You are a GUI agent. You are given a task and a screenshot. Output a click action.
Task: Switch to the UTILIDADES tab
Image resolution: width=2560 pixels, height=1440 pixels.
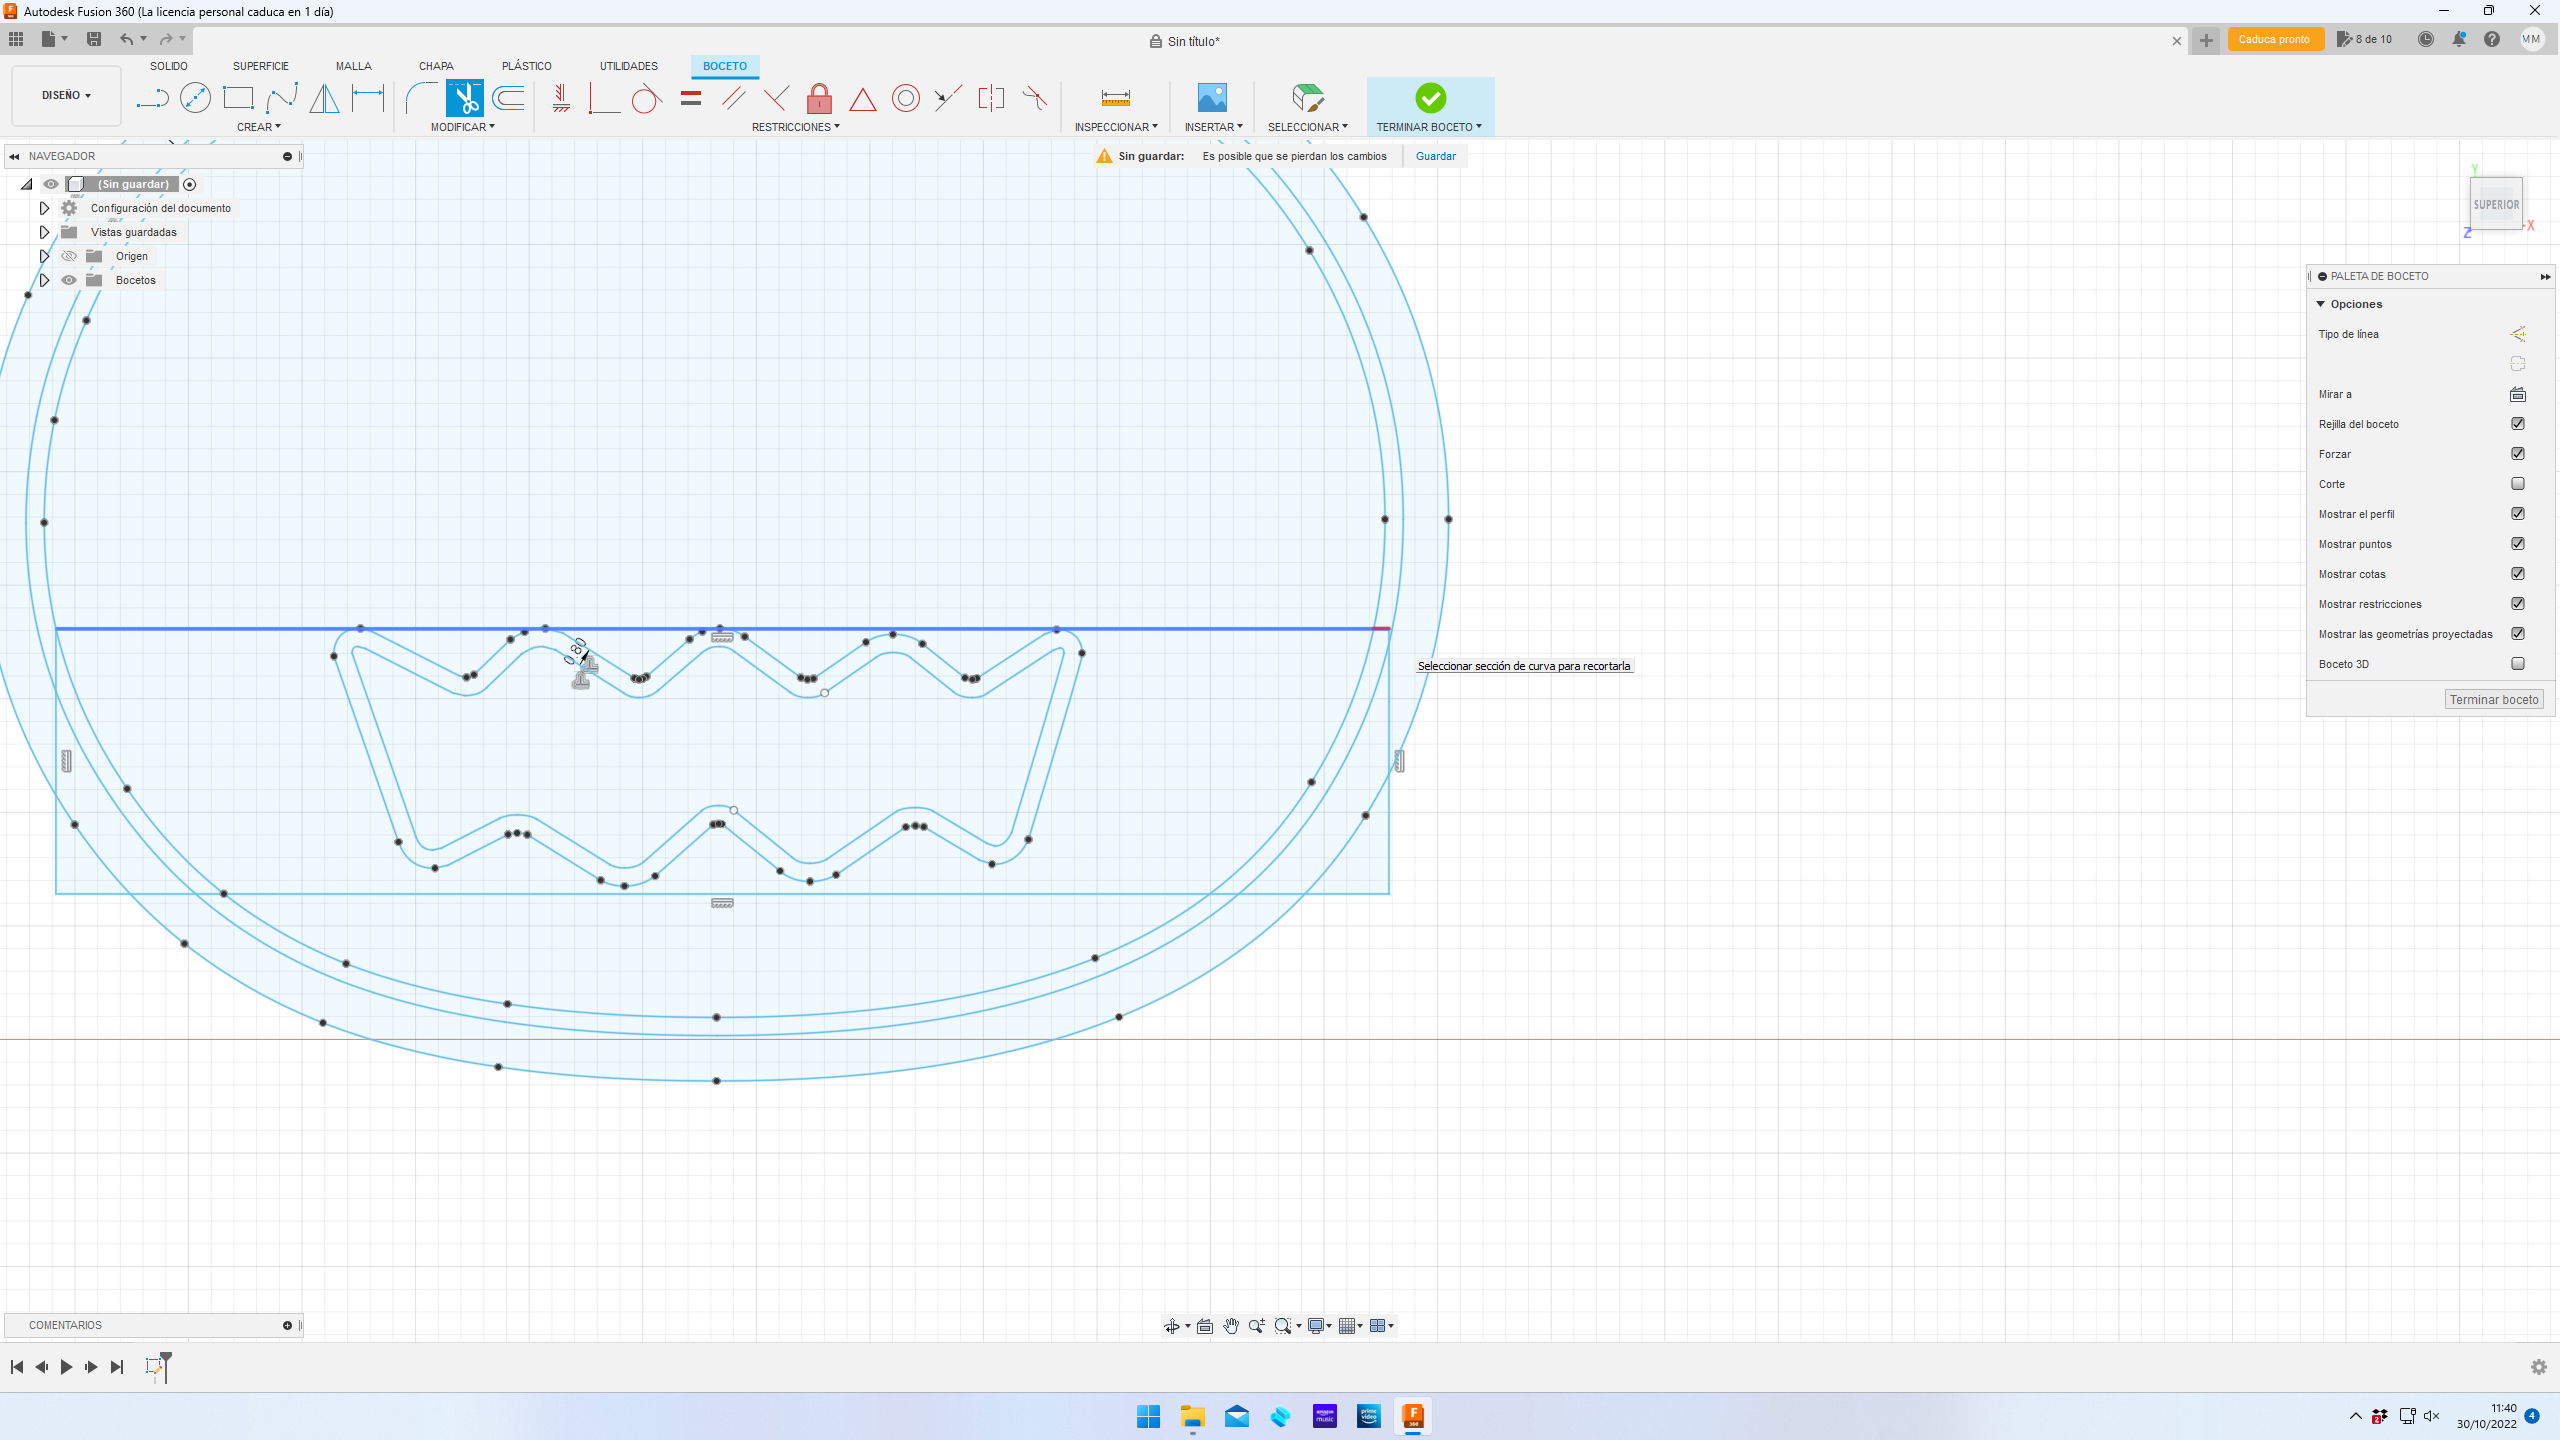[x=628, y=66]
